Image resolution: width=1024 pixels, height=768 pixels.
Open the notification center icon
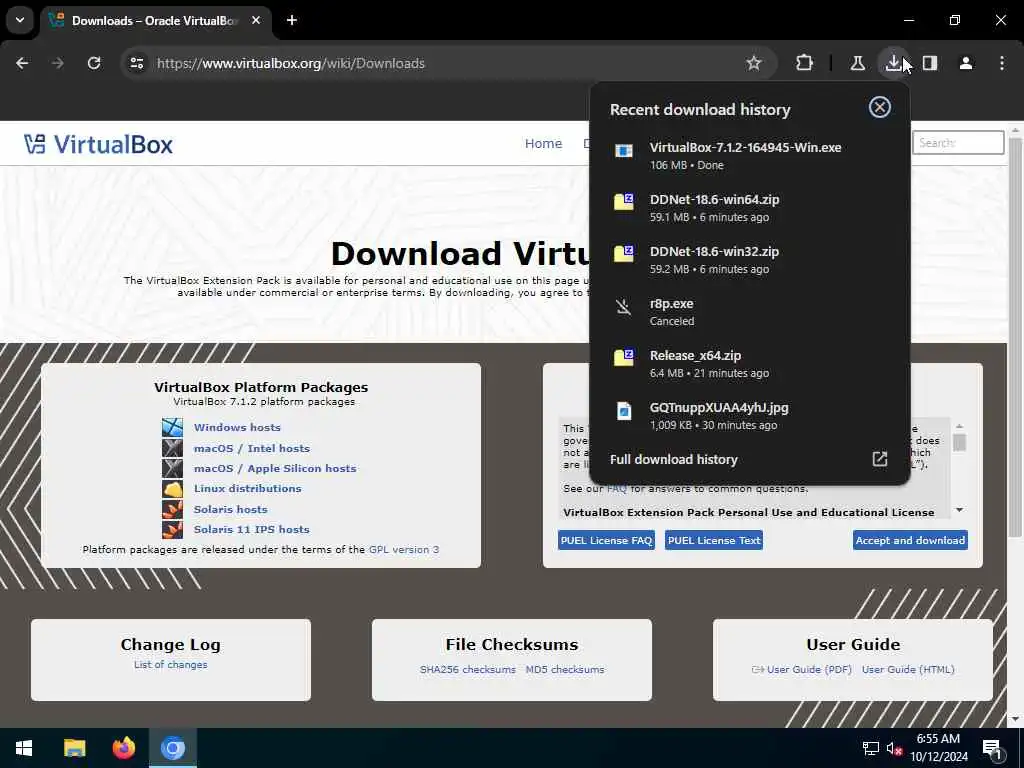992,749
